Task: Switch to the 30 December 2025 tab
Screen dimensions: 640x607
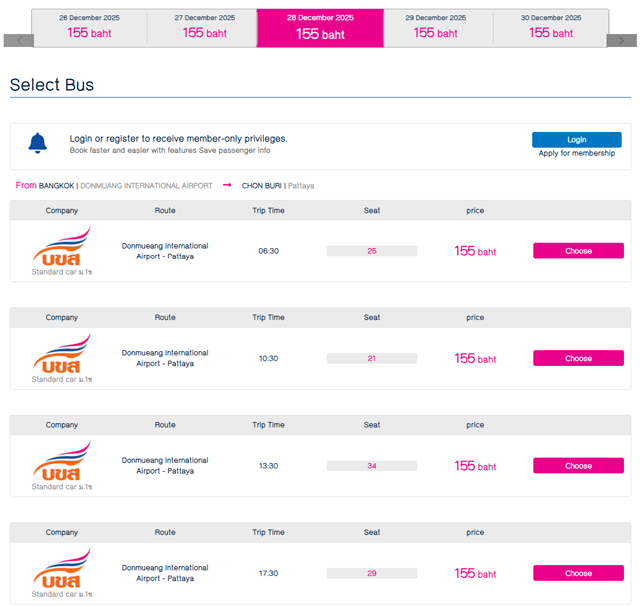Action: (551, 27)
